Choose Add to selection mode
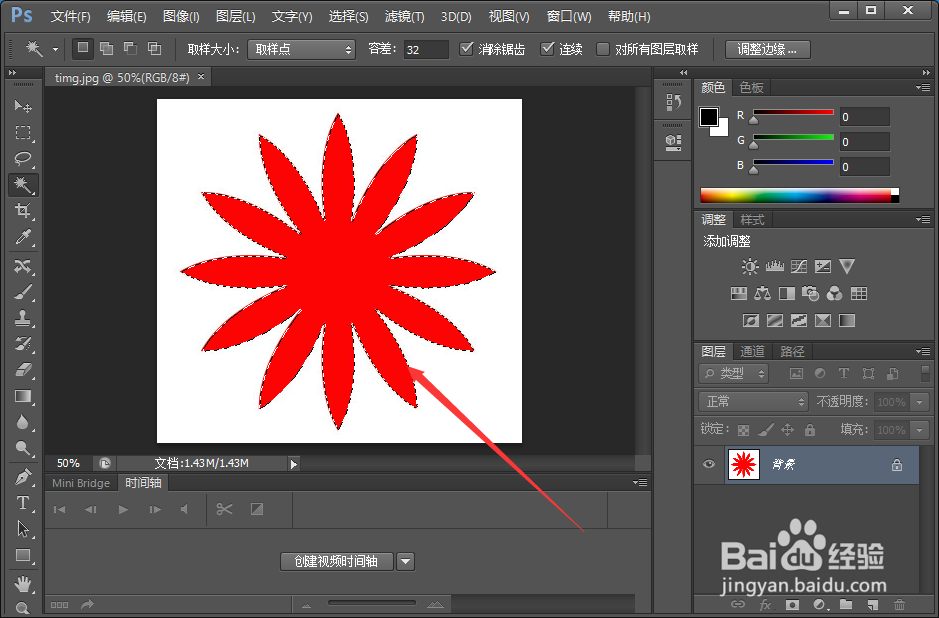 click(107, 49)
